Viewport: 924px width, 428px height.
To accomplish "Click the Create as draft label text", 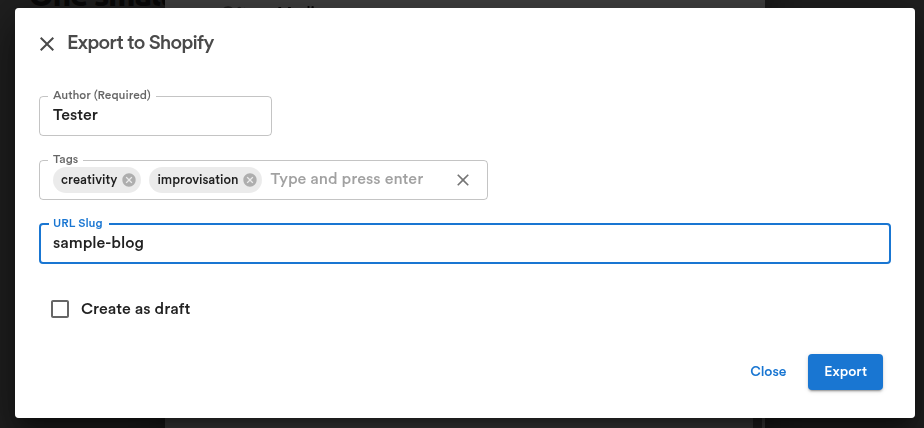I will coord(136,309).
